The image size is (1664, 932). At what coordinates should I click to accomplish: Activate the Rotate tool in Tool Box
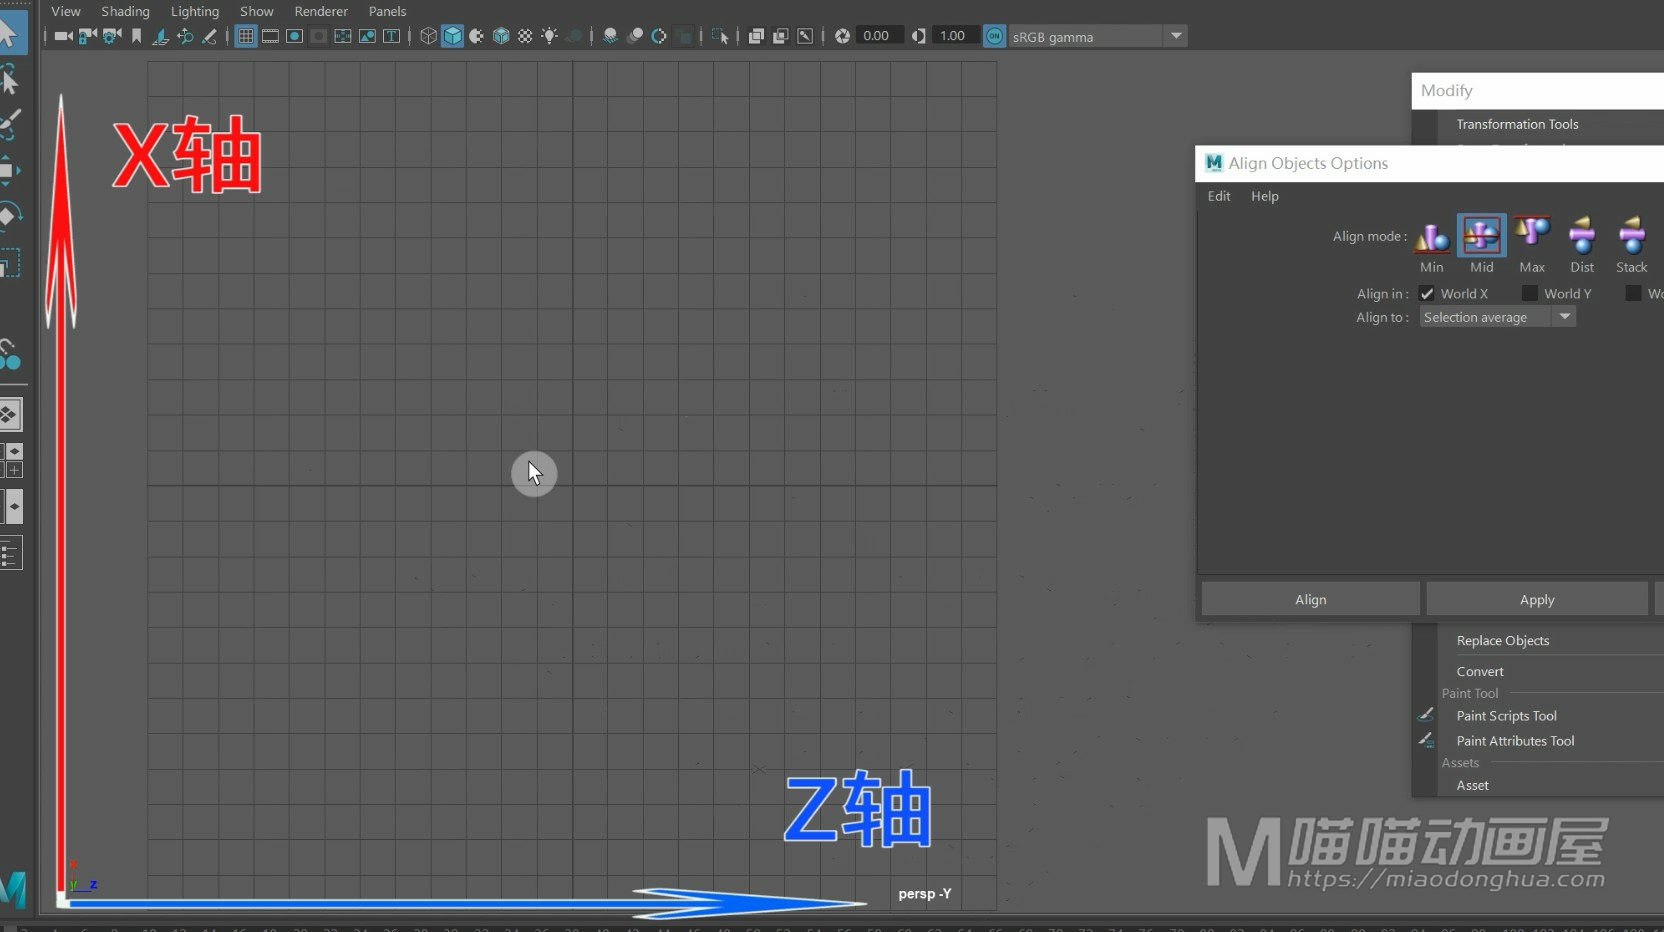click(x=9, y=215)
